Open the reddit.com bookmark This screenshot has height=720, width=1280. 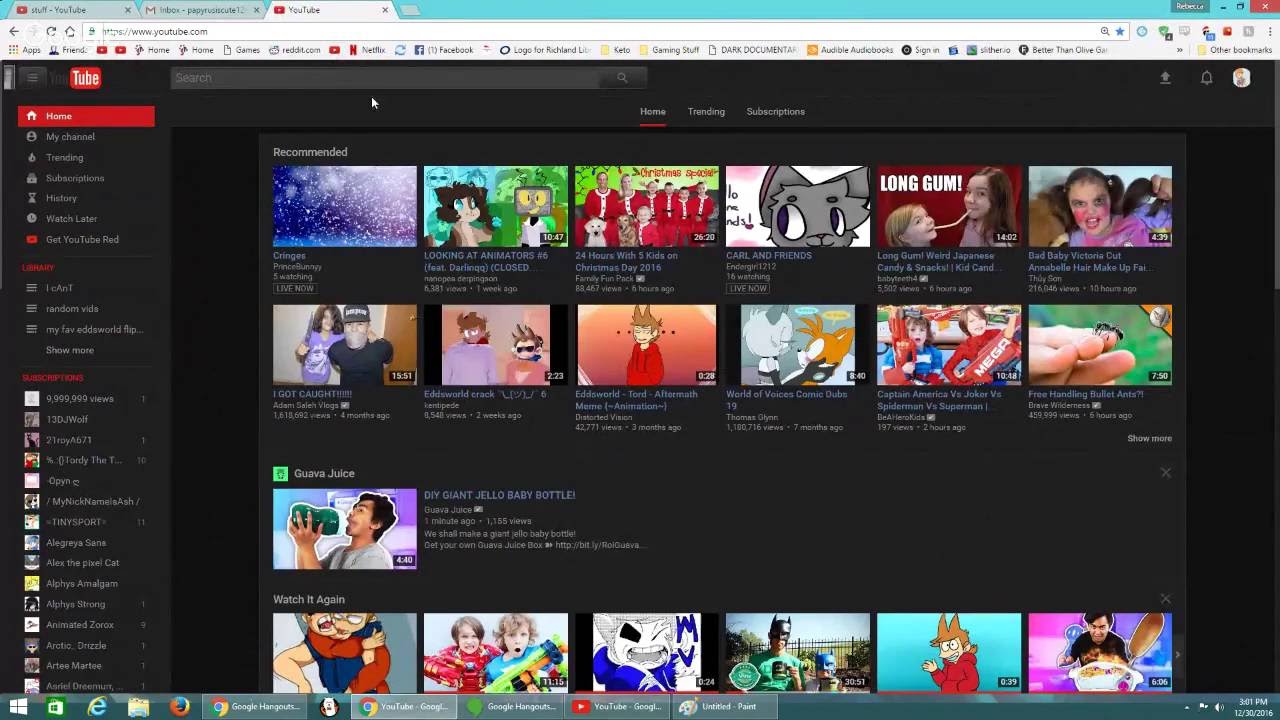tap(294, 50)
